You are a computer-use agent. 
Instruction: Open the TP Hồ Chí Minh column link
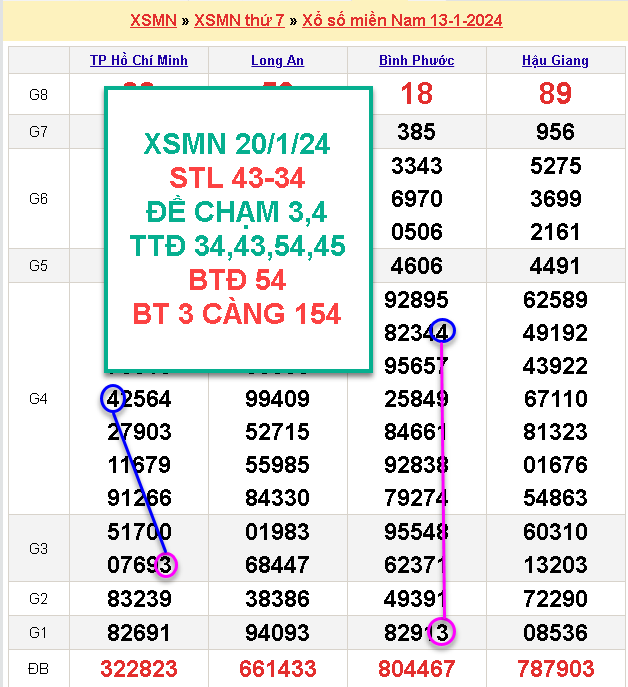coord(139,60)
